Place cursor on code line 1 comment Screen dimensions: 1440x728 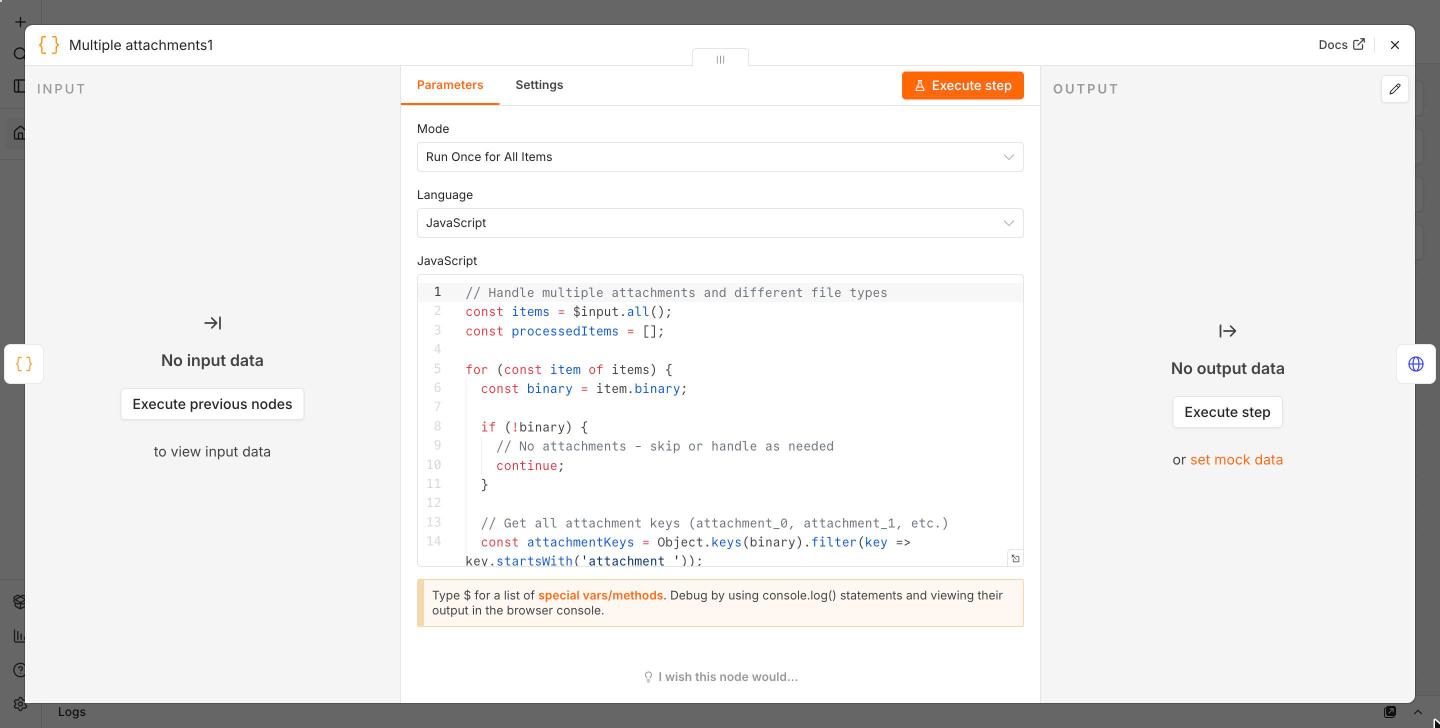coord(676,293)
